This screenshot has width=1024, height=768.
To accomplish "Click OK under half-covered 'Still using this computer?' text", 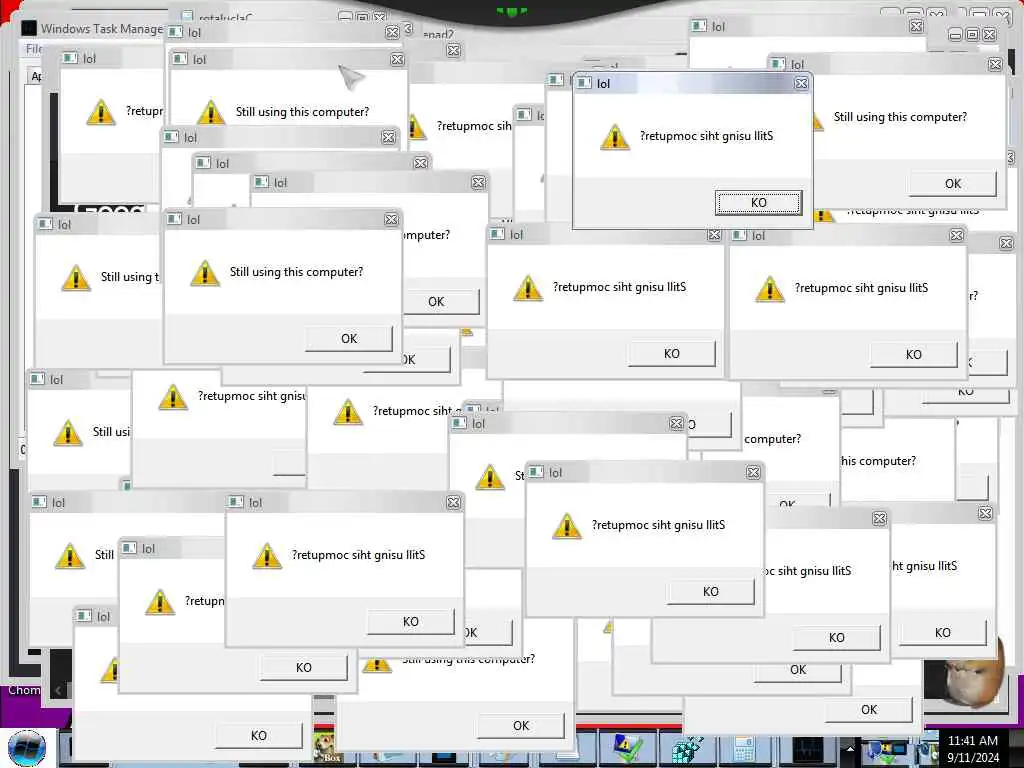I will coord(520,726).
